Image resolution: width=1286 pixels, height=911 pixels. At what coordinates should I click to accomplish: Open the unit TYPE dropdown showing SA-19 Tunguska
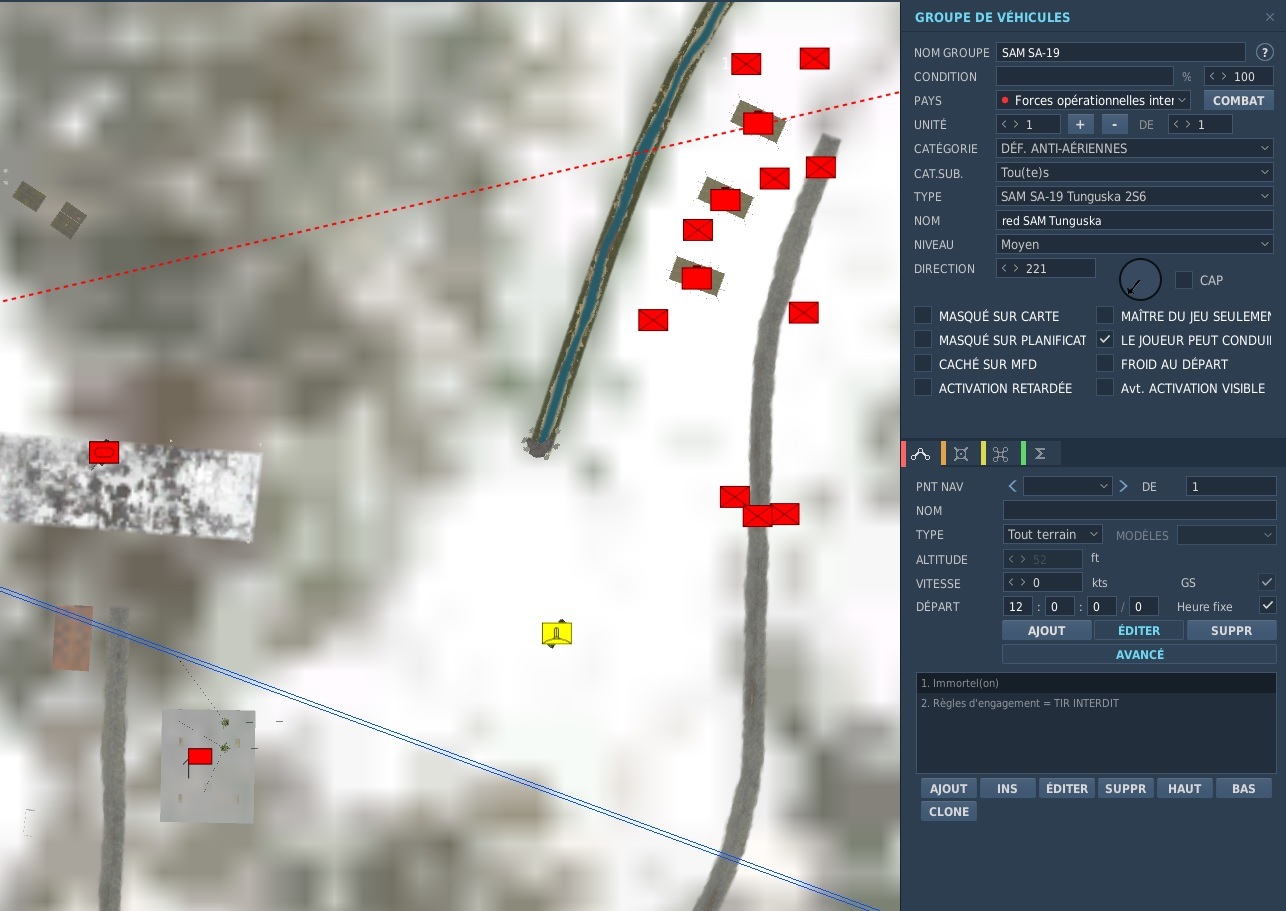coord(1135,196)
